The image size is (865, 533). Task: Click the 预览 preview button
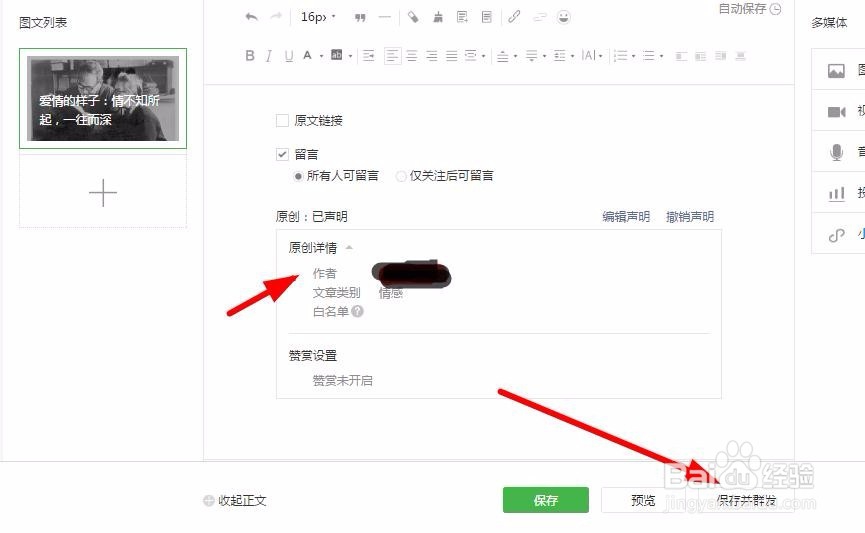pyautogui.click(x=643, y=500)
